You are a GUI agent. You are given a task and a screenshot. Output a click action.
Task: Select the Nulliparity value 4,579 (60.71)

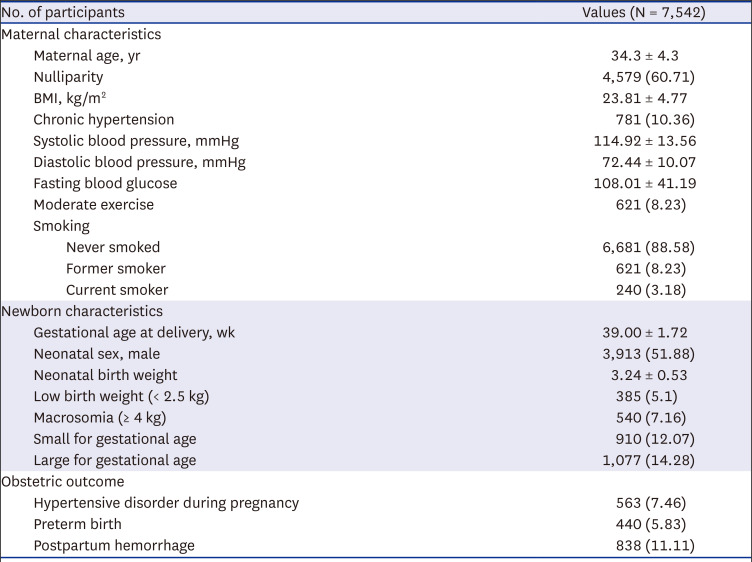[x=645, y=77]
